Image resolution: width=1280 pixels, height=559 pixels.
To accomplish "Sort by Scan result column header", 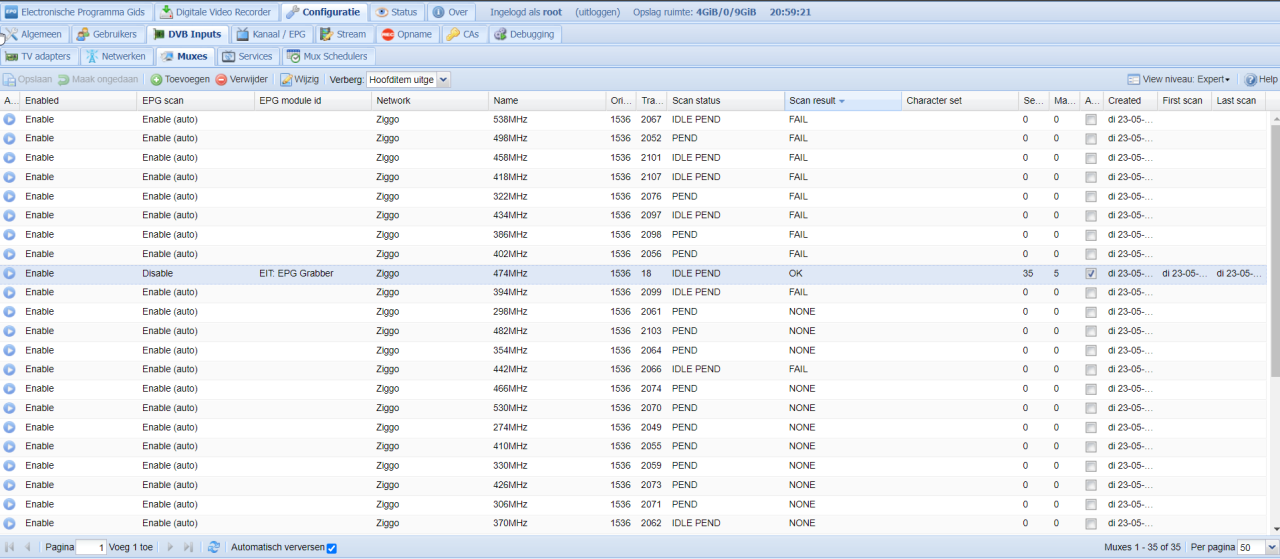I will click(x=812, y=100).
